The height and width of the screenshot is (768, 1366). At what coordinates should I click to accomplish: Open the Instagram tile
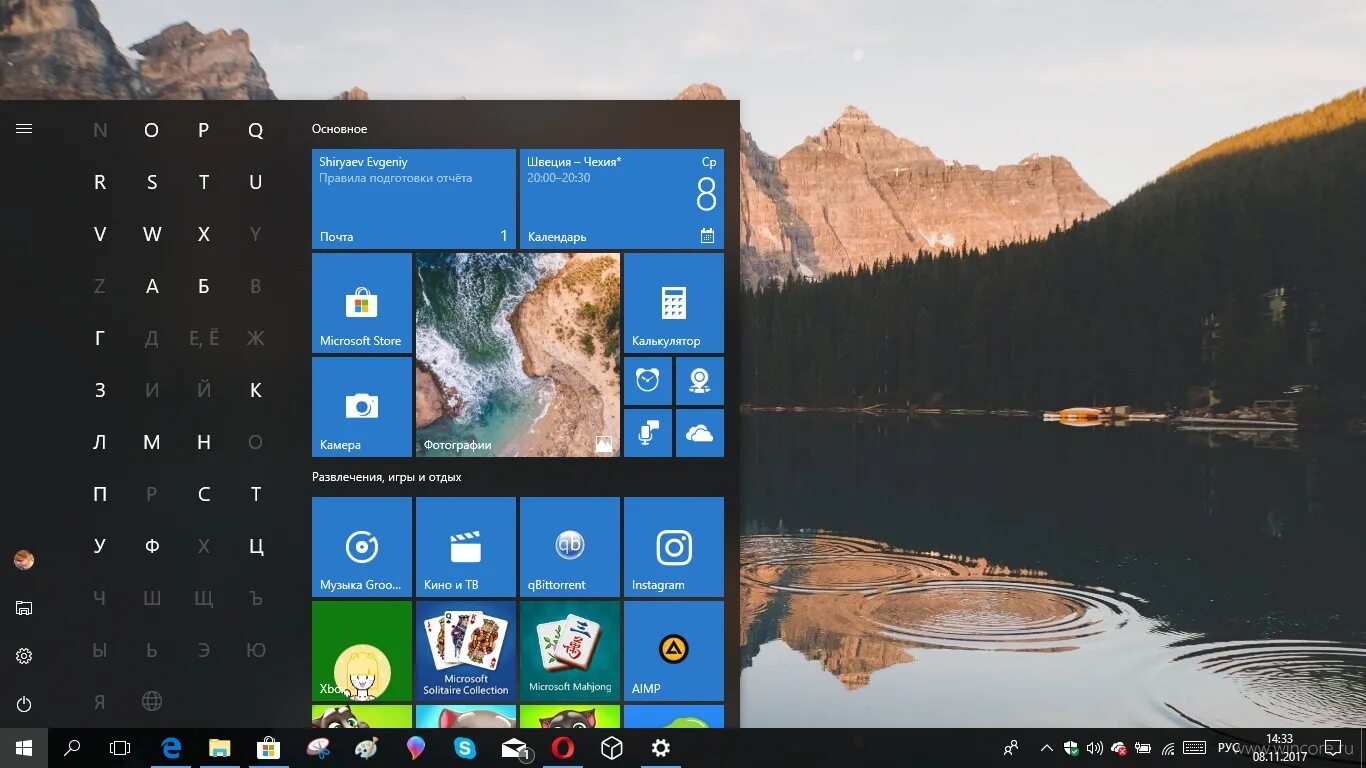673,546
